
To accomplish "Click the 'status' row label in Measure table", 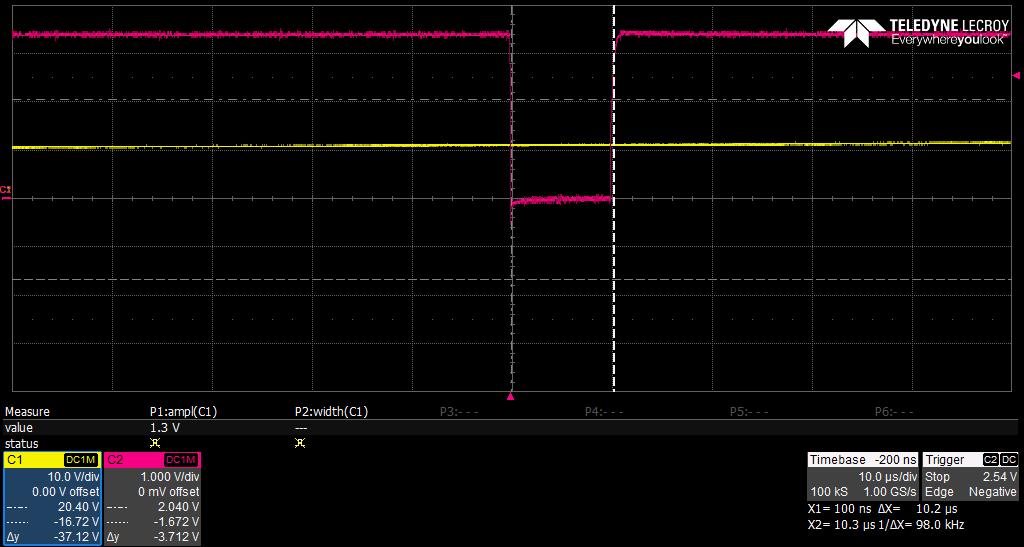I will 21,444.
